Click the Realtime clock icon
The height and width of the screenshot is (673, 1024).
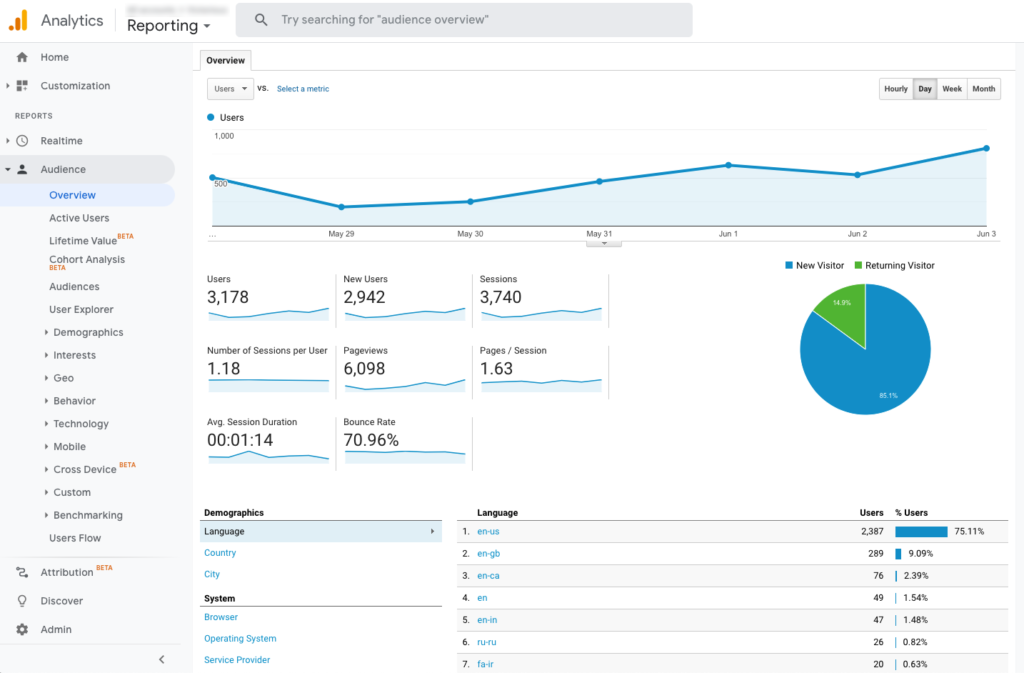[x=22, y=141]
